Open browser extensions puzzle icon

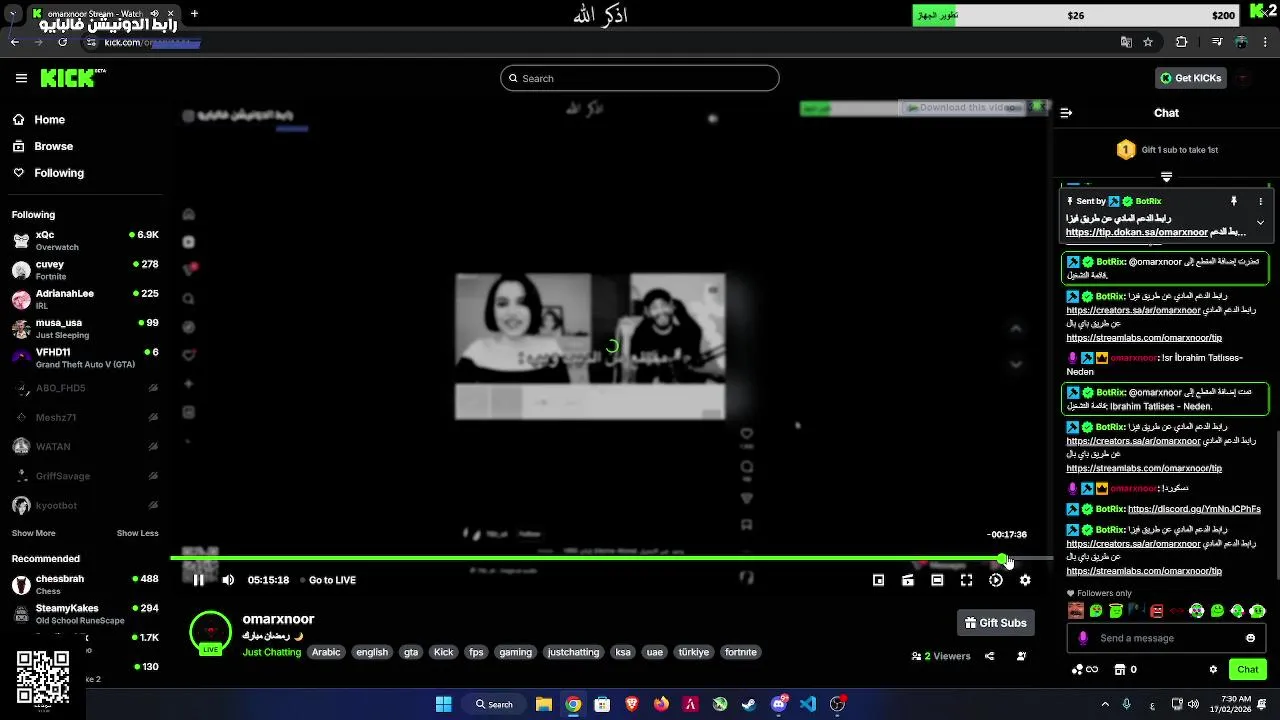tap(1181, 42)
